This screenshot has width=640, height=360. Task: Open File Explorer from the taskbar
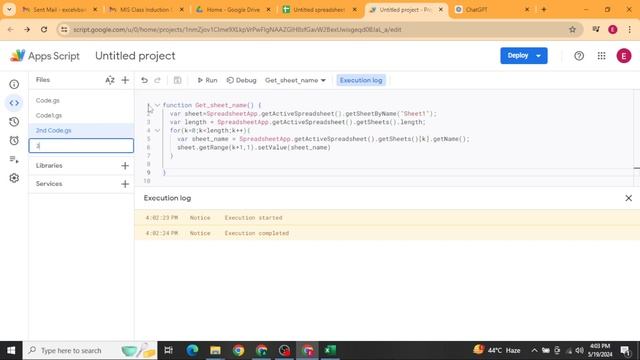[215, 351]
